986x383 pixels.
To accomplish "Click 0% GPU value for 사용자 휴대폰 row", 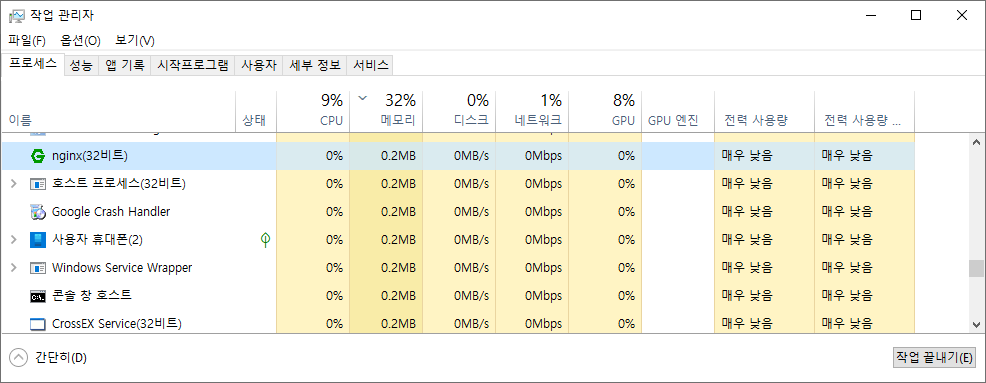I will pos(626,240).
